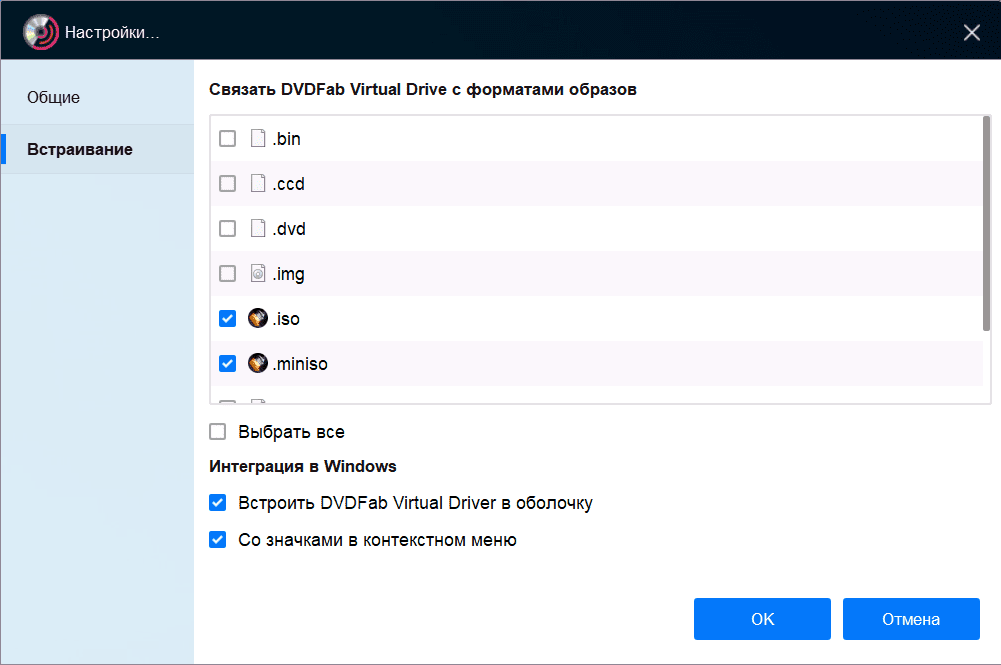Disable 'Встроить DVDFab Virtual Driver в оболочку'
The width and height of the screenshot is (1001, 665).
pyautogui.click(x=218, y=503)
